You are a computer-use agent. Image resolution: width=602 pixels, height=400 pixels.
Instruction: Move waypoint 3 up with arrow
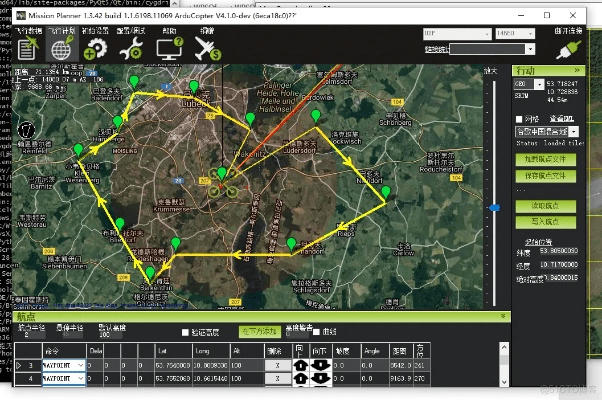pyautogui.click(x=300, y=366)
